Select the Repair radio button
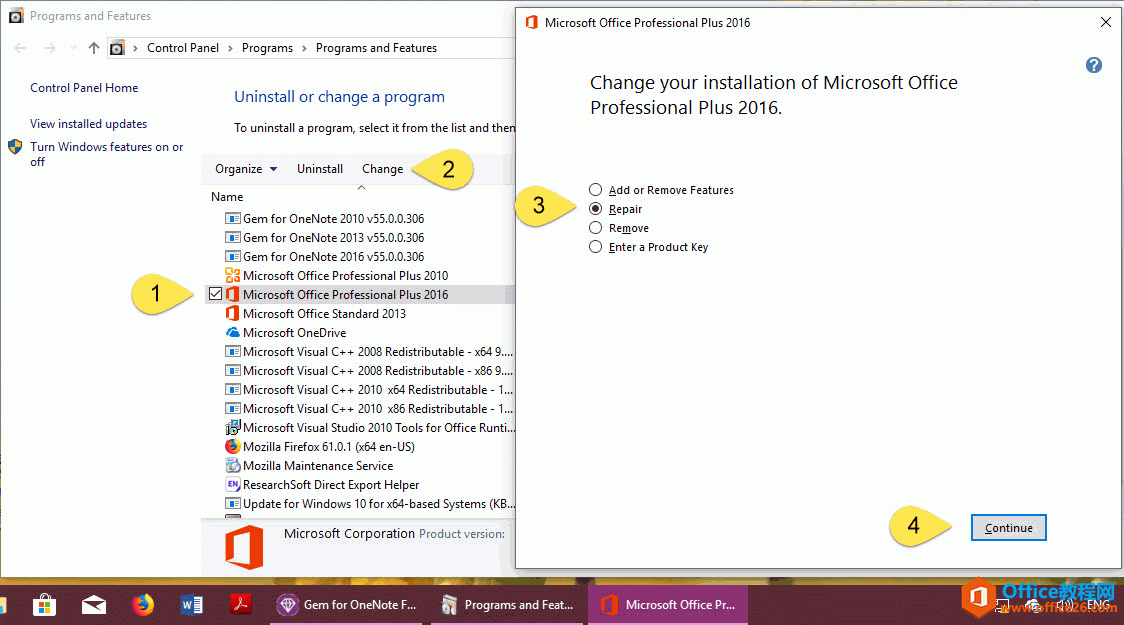The height and width of the screenshot is (625, 1124). [595, 209]
